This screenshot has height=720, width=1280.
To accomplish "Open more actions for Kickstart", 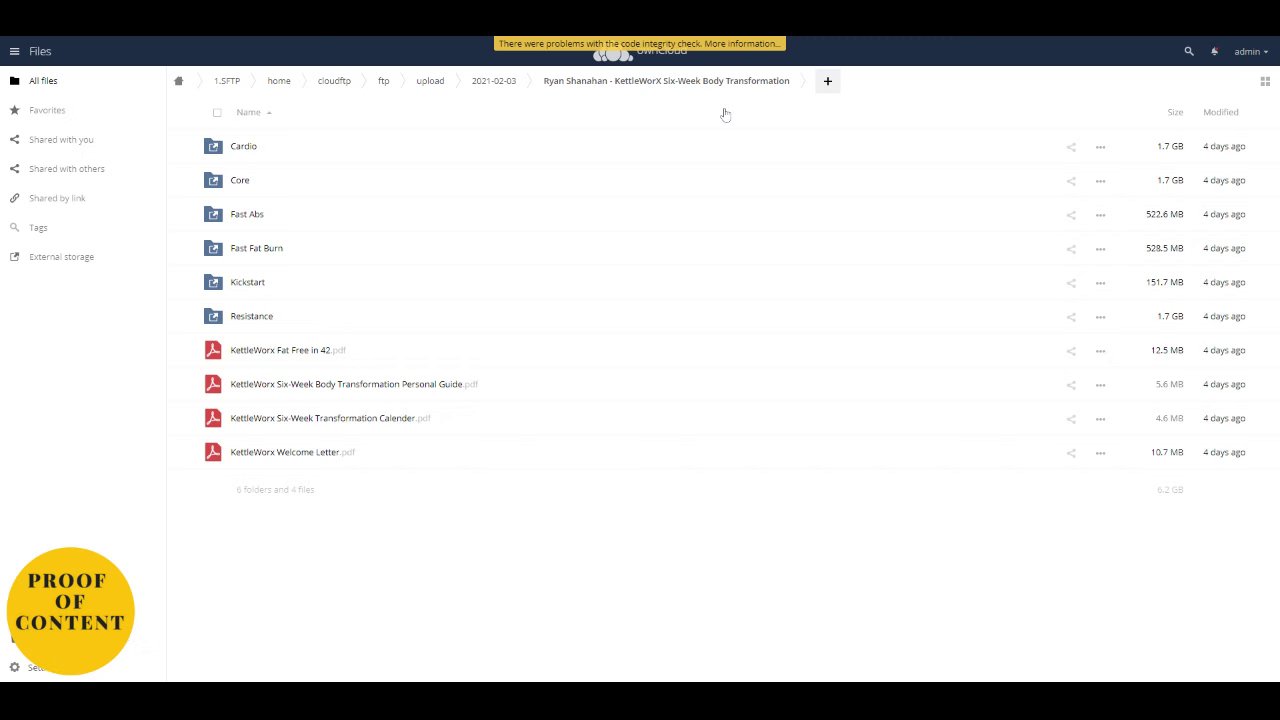I will click(x=1100, y=283).
